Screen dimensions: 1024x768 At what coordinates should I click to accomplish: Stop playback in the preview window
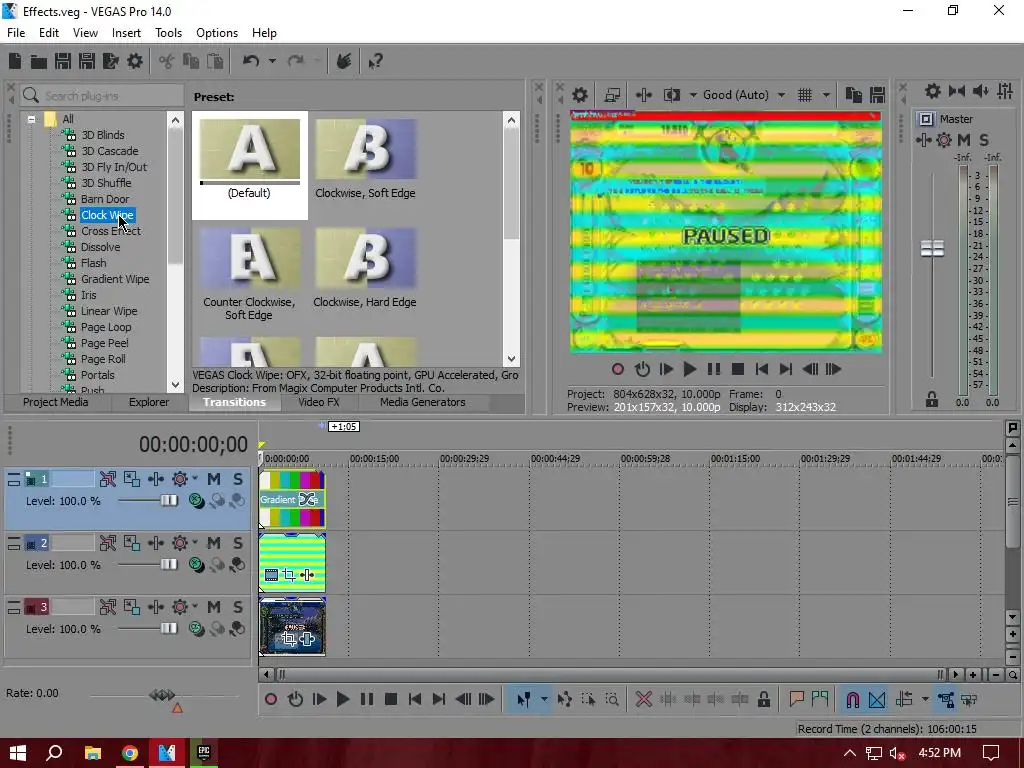[738, 369]
